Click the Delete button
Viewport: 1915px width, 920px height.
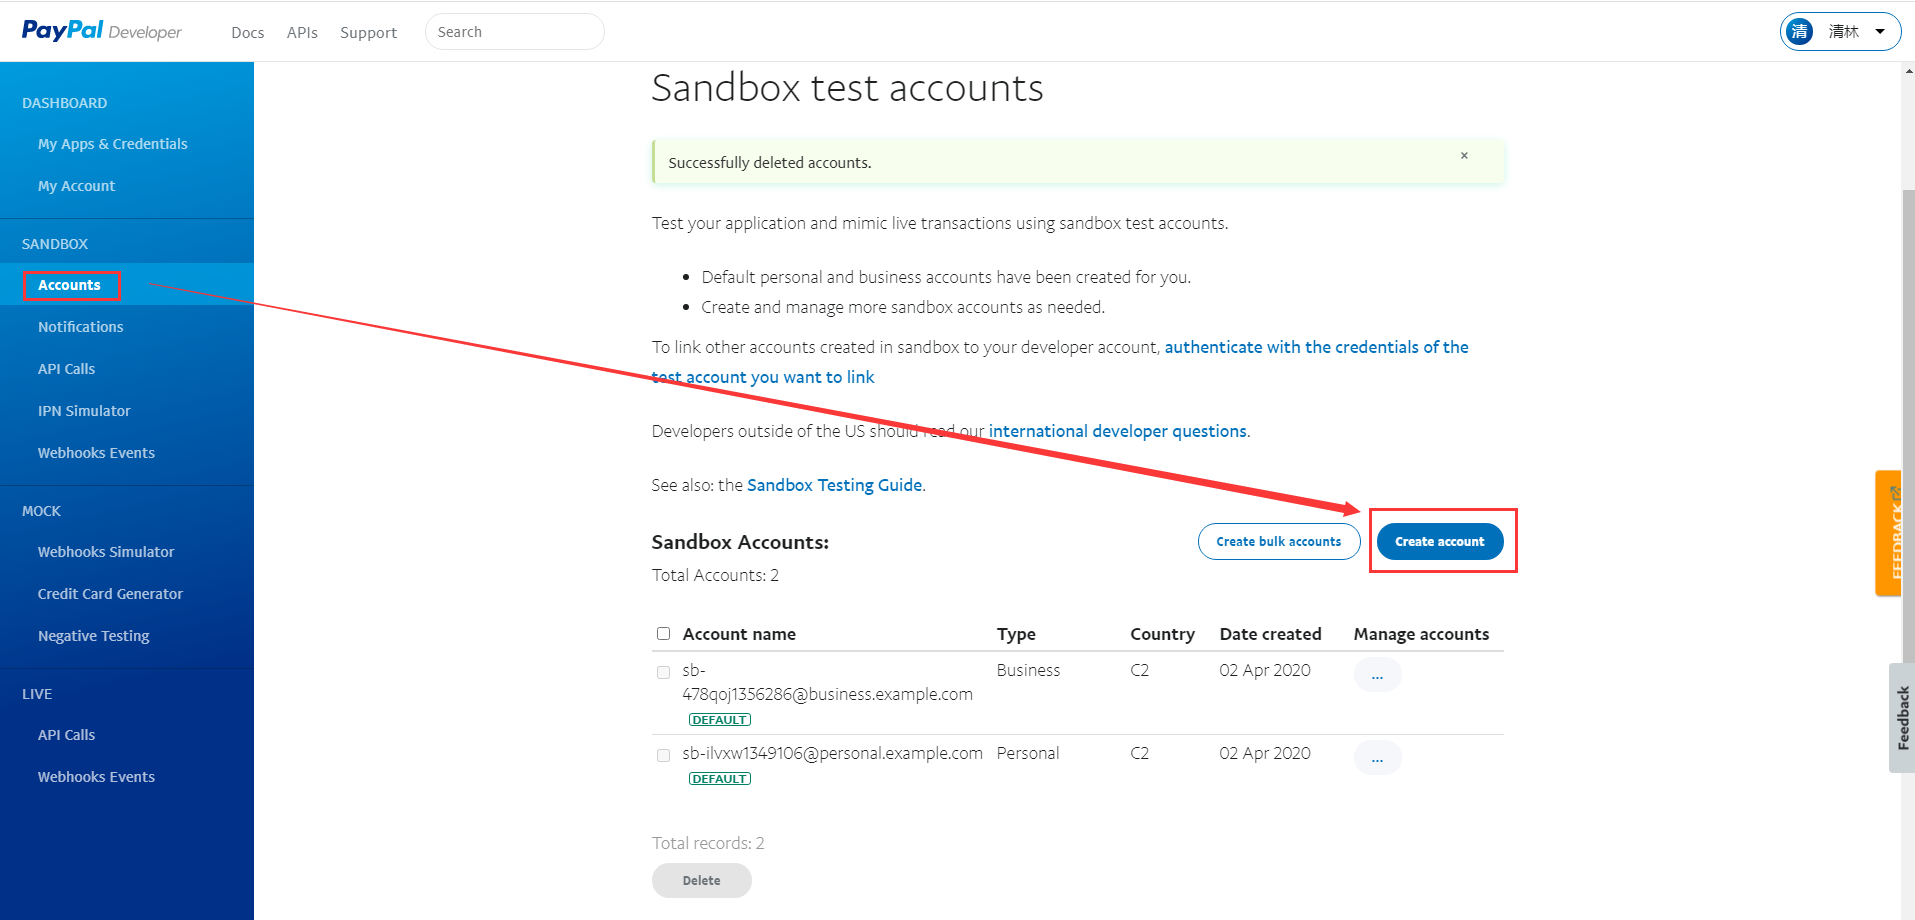click(x=702, y=880)
